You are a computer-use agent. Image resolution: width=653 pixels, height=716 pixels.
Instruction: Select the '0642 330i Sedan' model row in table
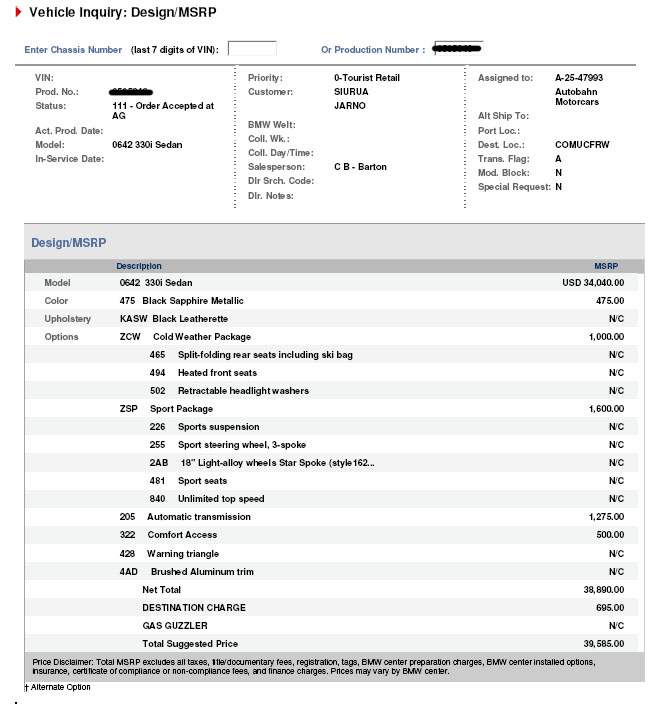pos(332,283)
